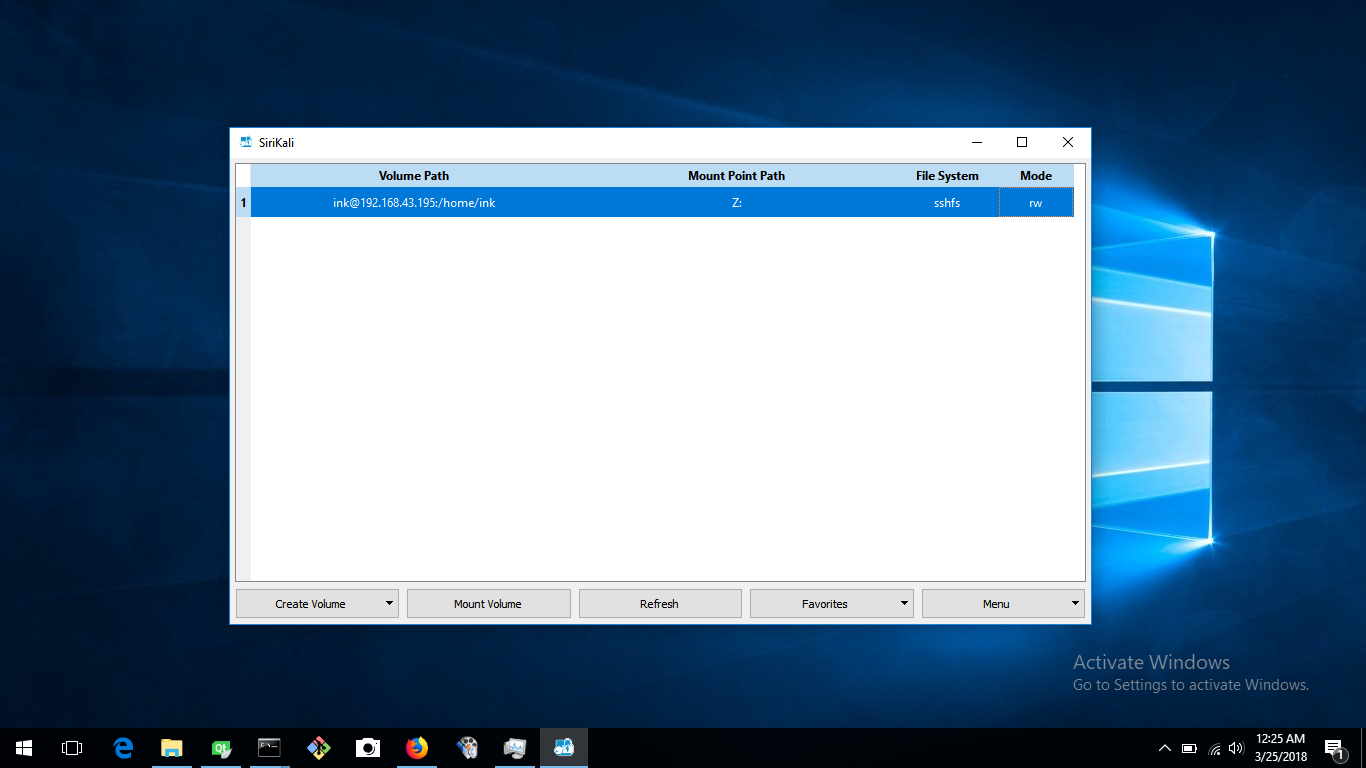Select the Mount Point Path column header
This screenshot has width=1366, height=768.
(x=737, y=176)
